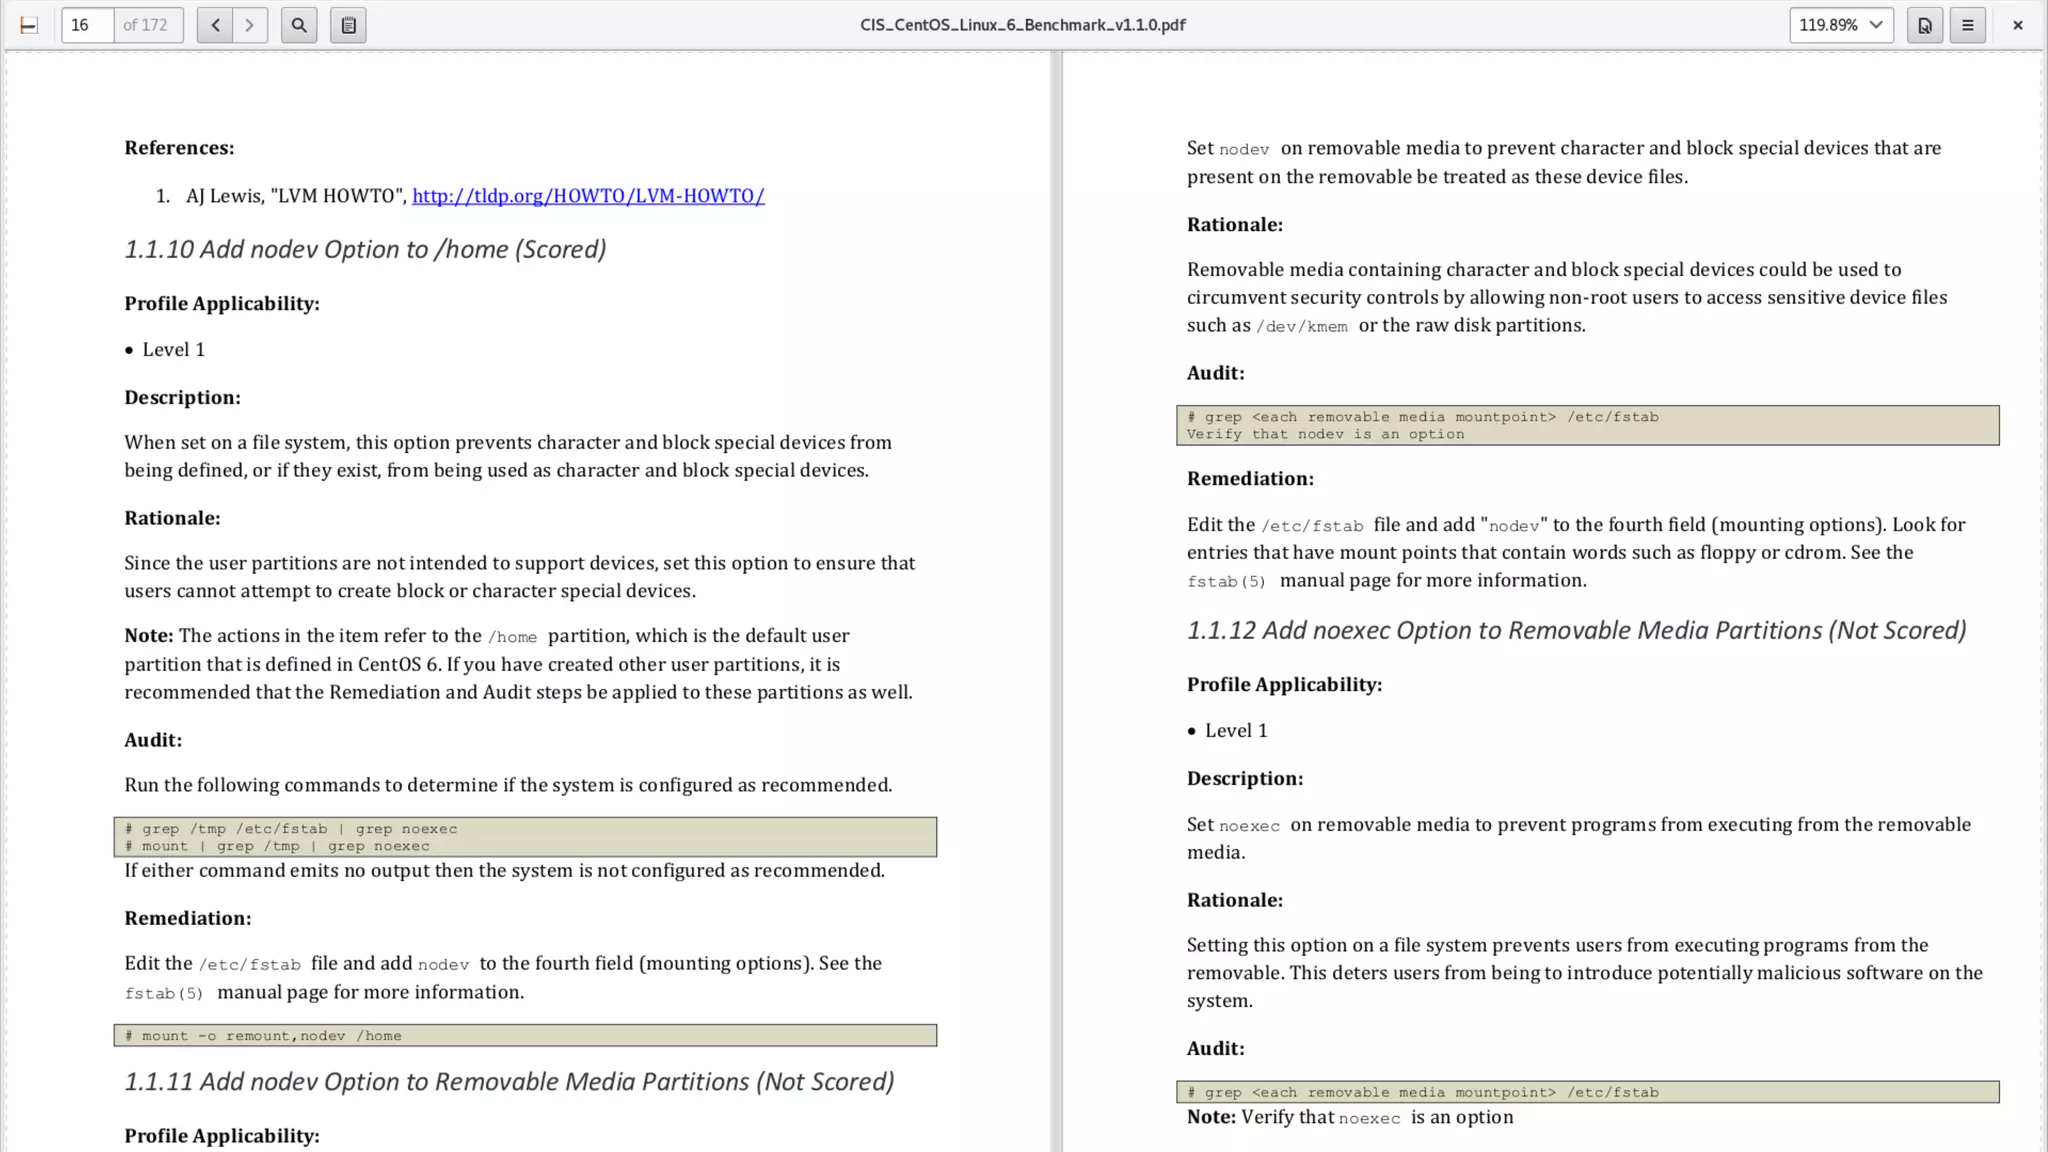Click the 'grep /tmp /etc/fstab' audit code box
Viewport: 2048px width, 1152px height.
[x=525, y=837]
